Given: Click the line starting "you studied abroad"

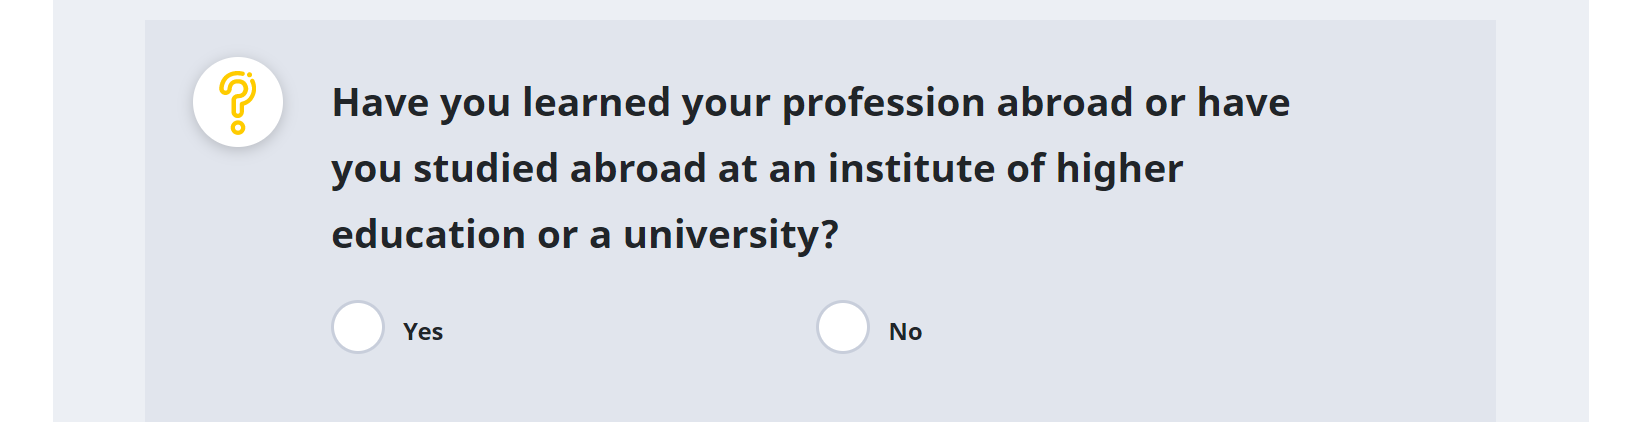Looking at the screenshot, I should [757, 169].
